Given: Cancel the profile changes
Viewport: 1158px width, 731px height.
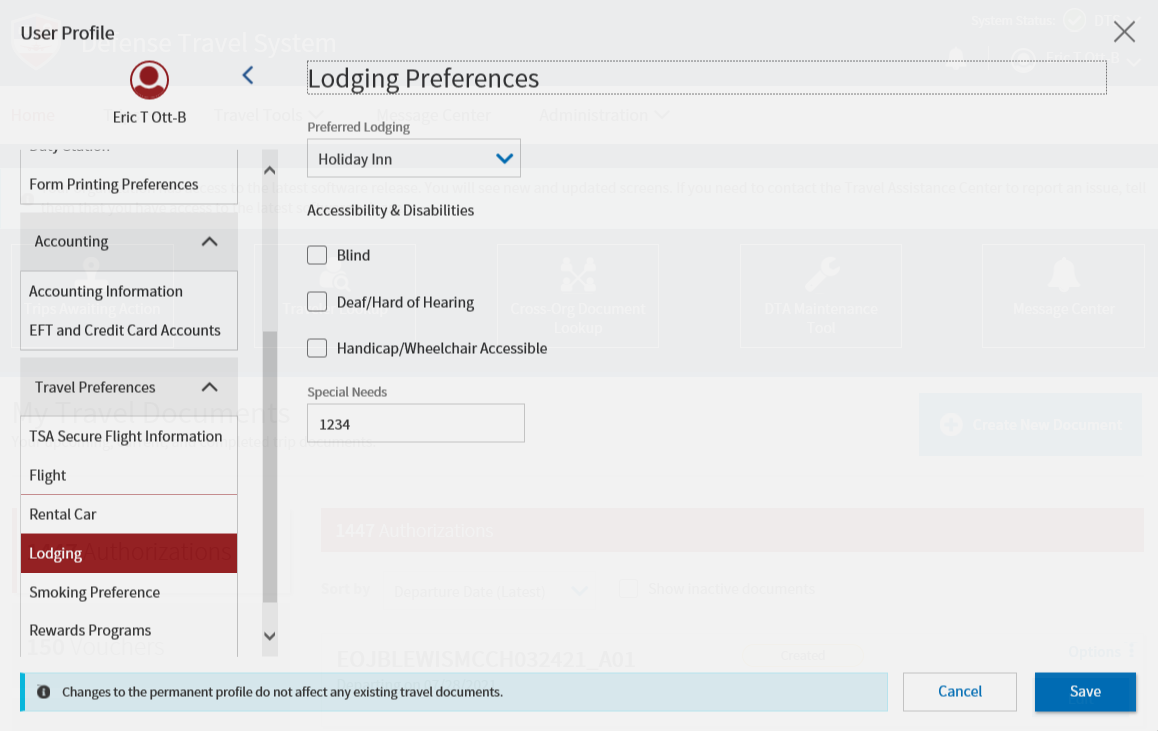Looking at the screenshot, I should (x=959, y=692).
